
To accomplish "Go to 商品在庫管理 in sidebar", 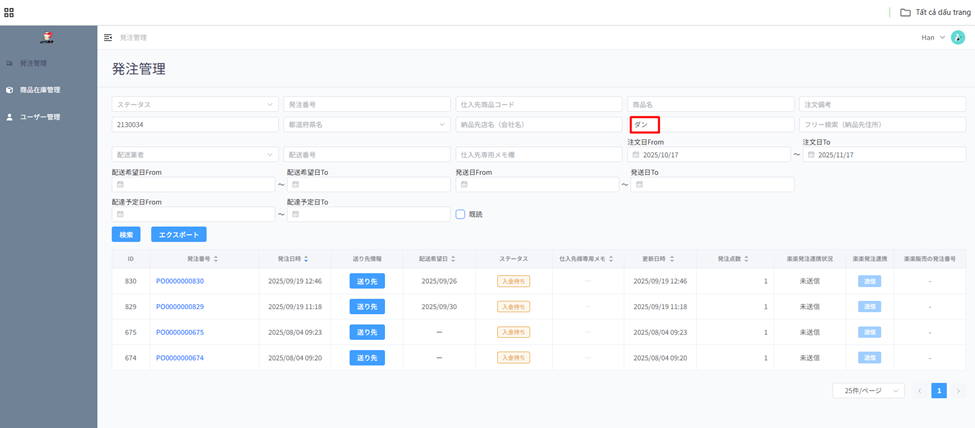I will tap(40, 90).
